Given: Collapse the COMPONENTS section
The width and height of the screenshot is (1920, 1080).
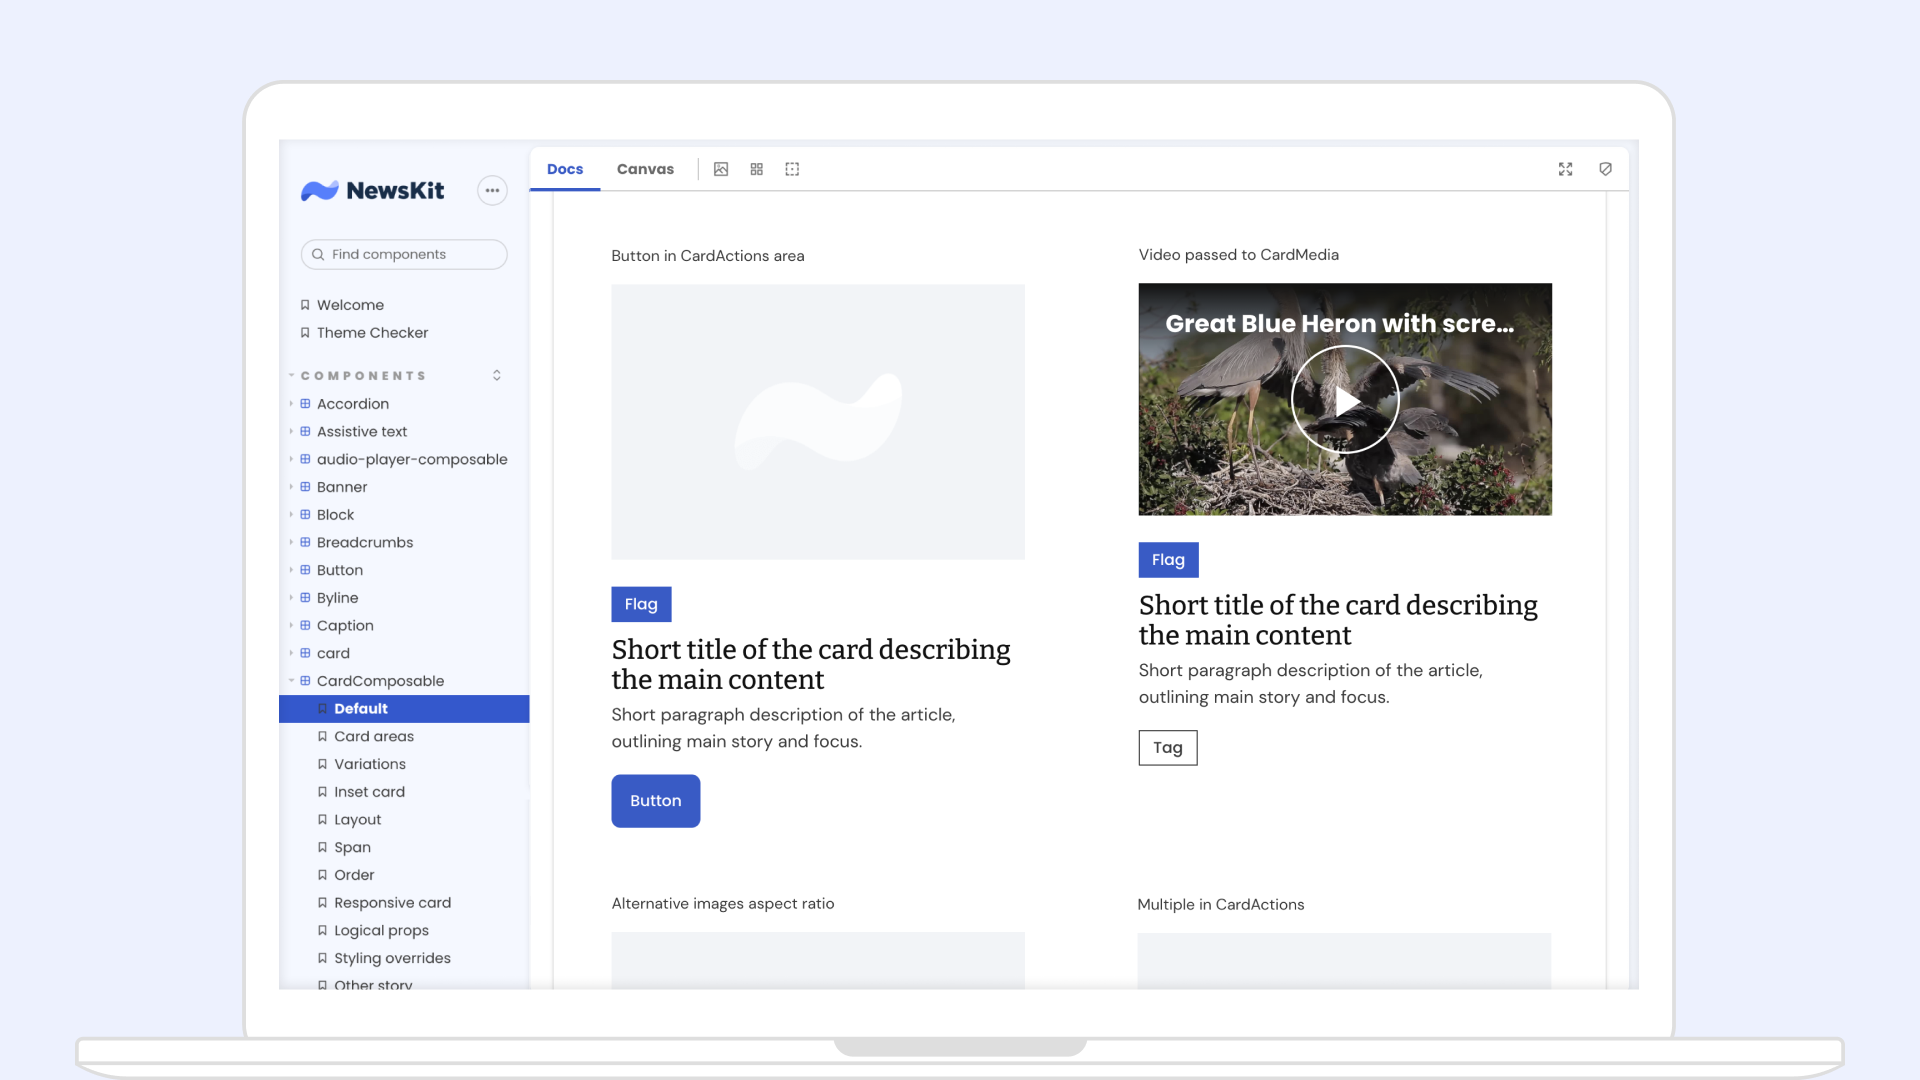Looking at the screenshot, I should (363, 376).
